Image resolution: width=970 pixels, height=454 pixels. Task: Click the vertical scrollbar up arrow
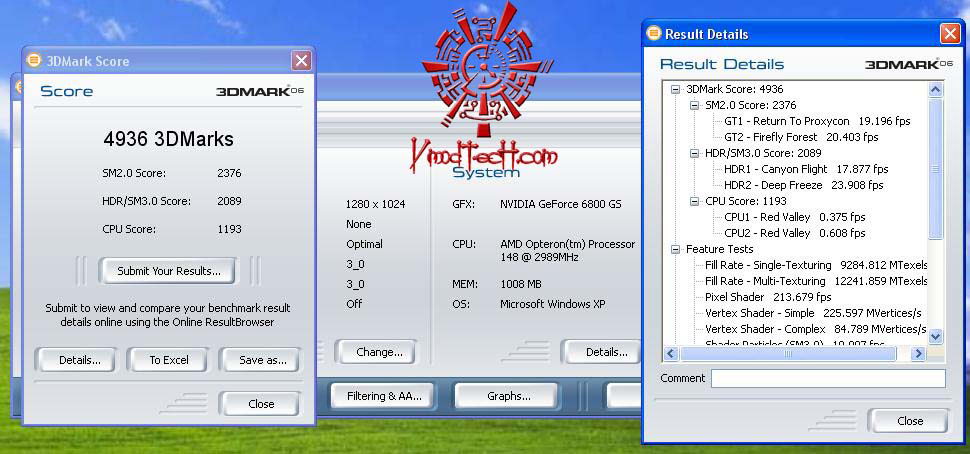(935, 90)
